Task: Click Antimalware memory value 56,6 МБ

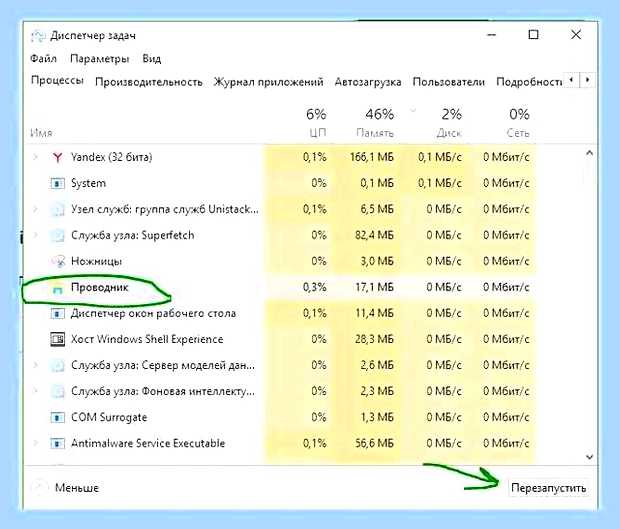Action: 374,444
